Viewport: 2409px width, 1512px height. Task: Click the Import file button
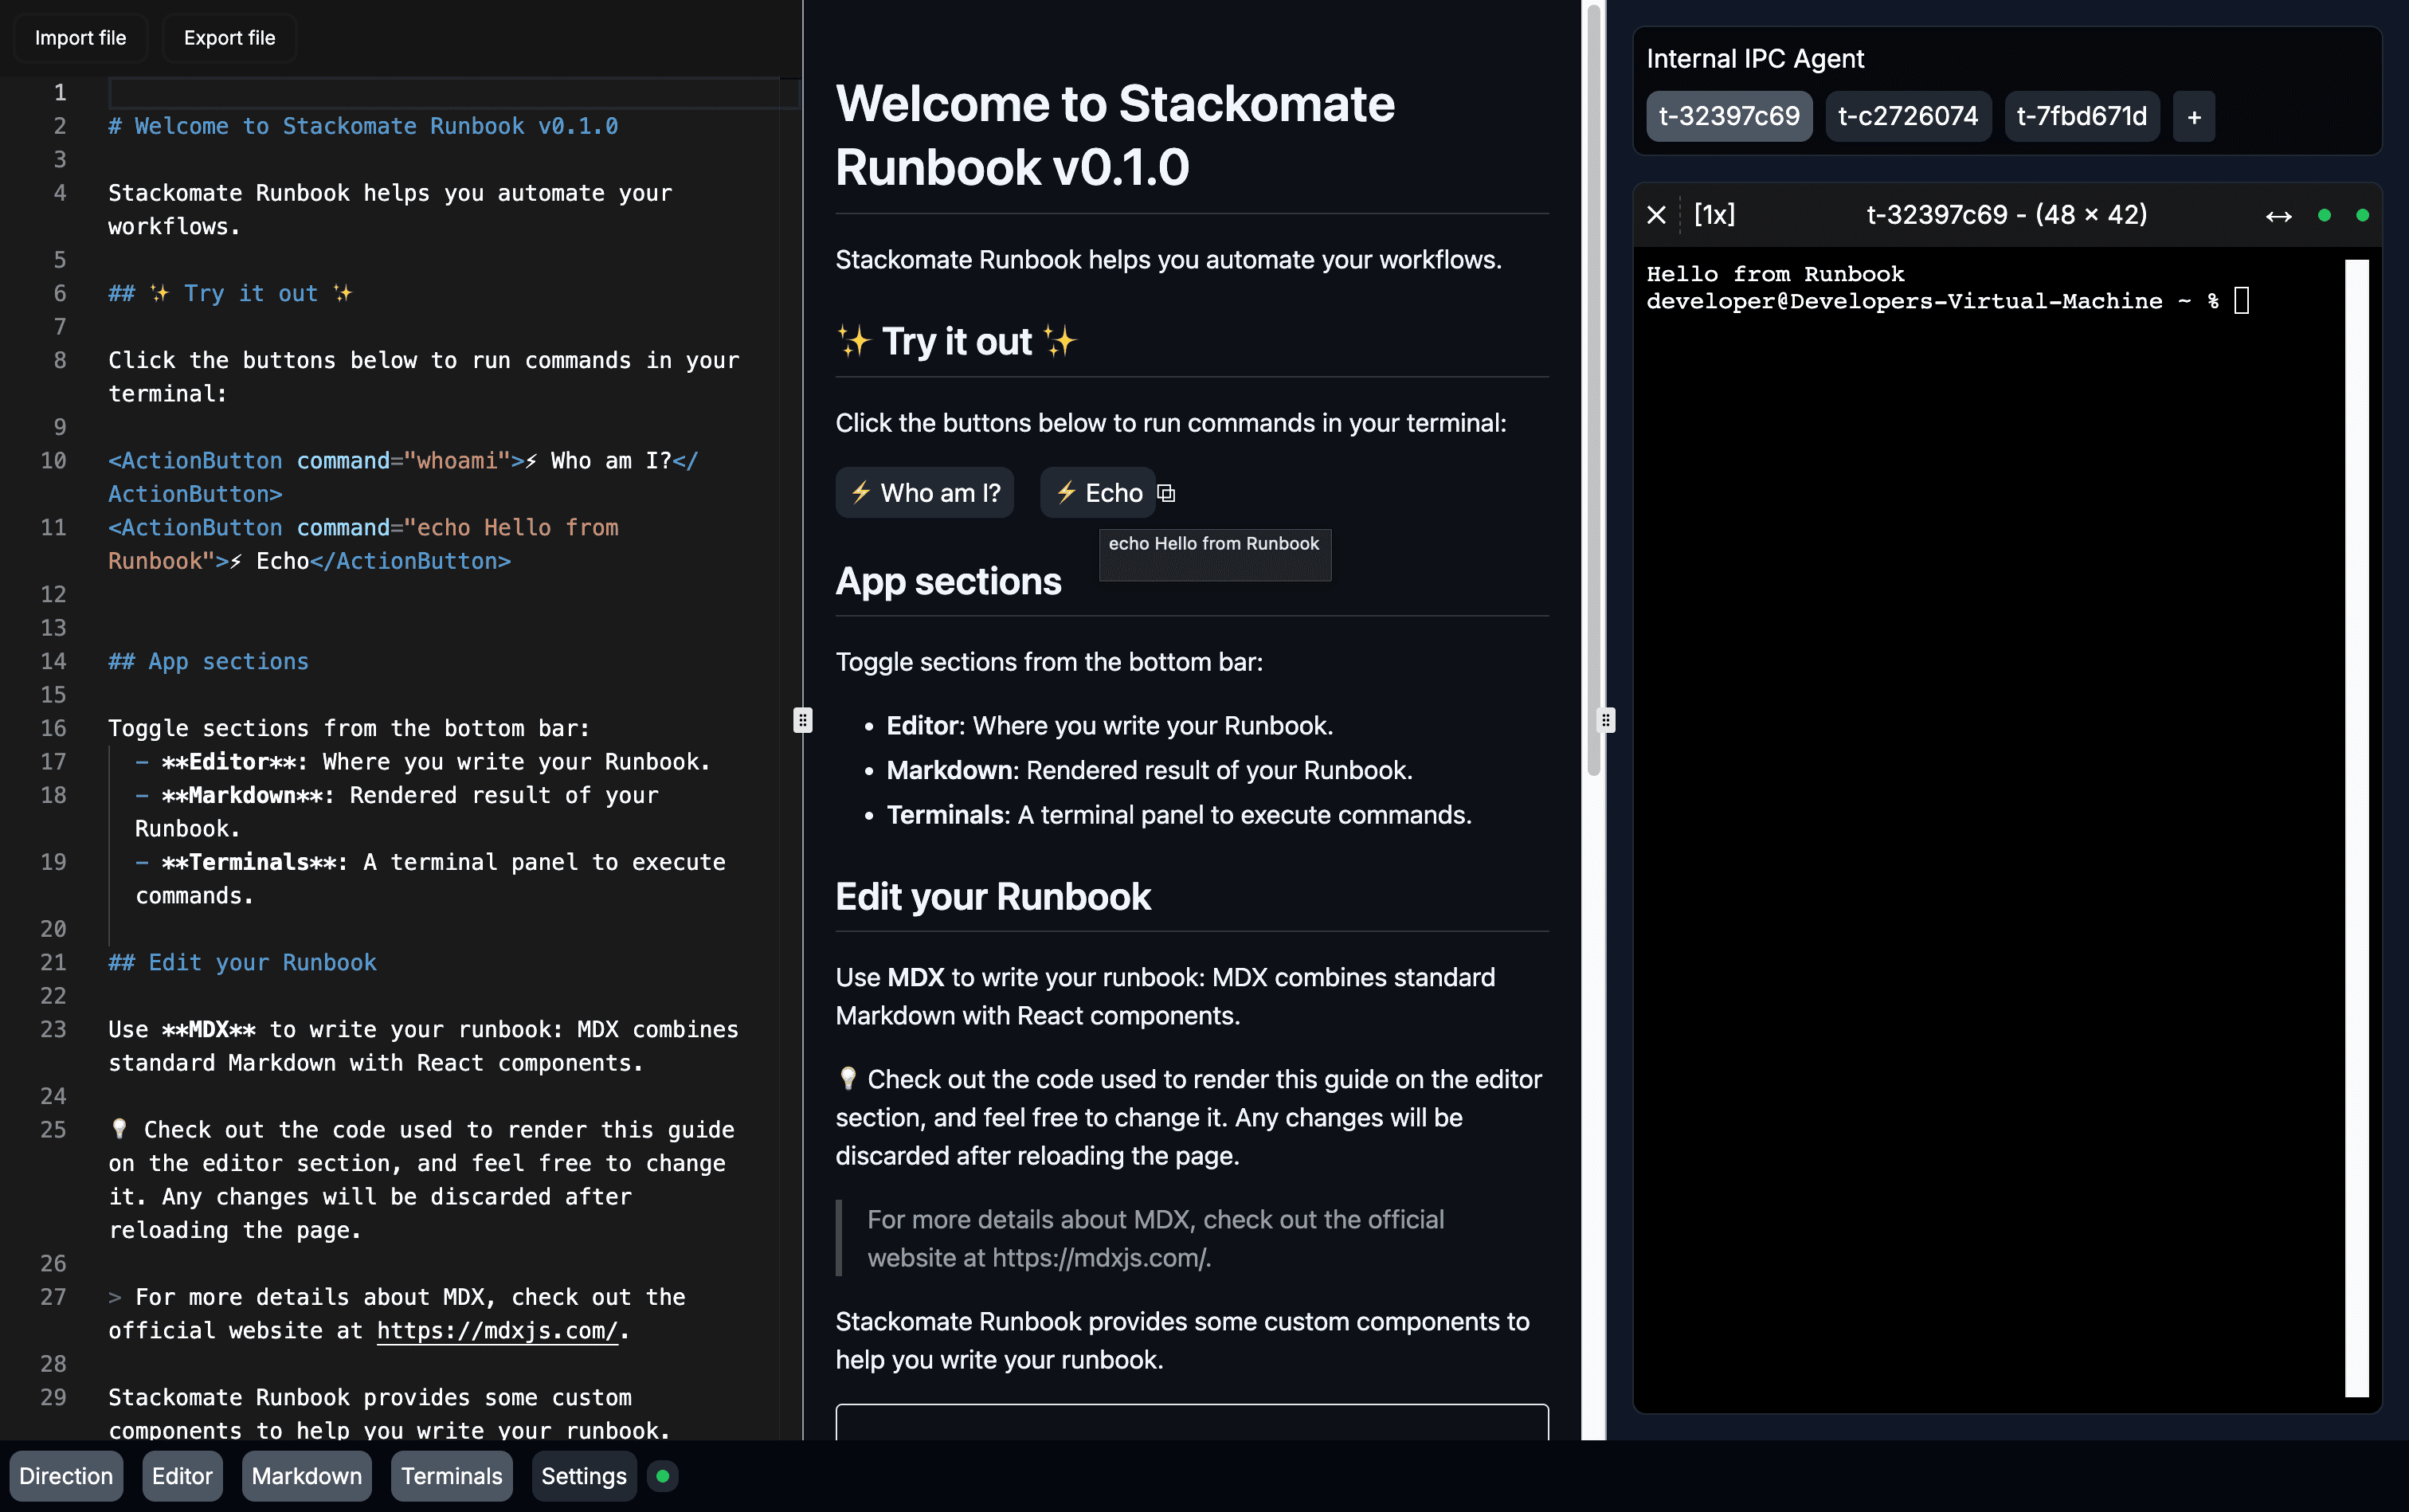pyautogui.click(x=81, y=38)
